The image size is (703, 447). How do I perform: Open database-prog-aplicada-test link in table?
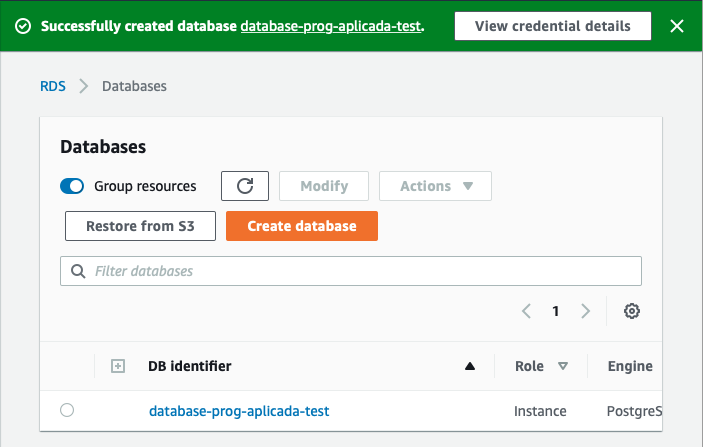pos(239,410)
